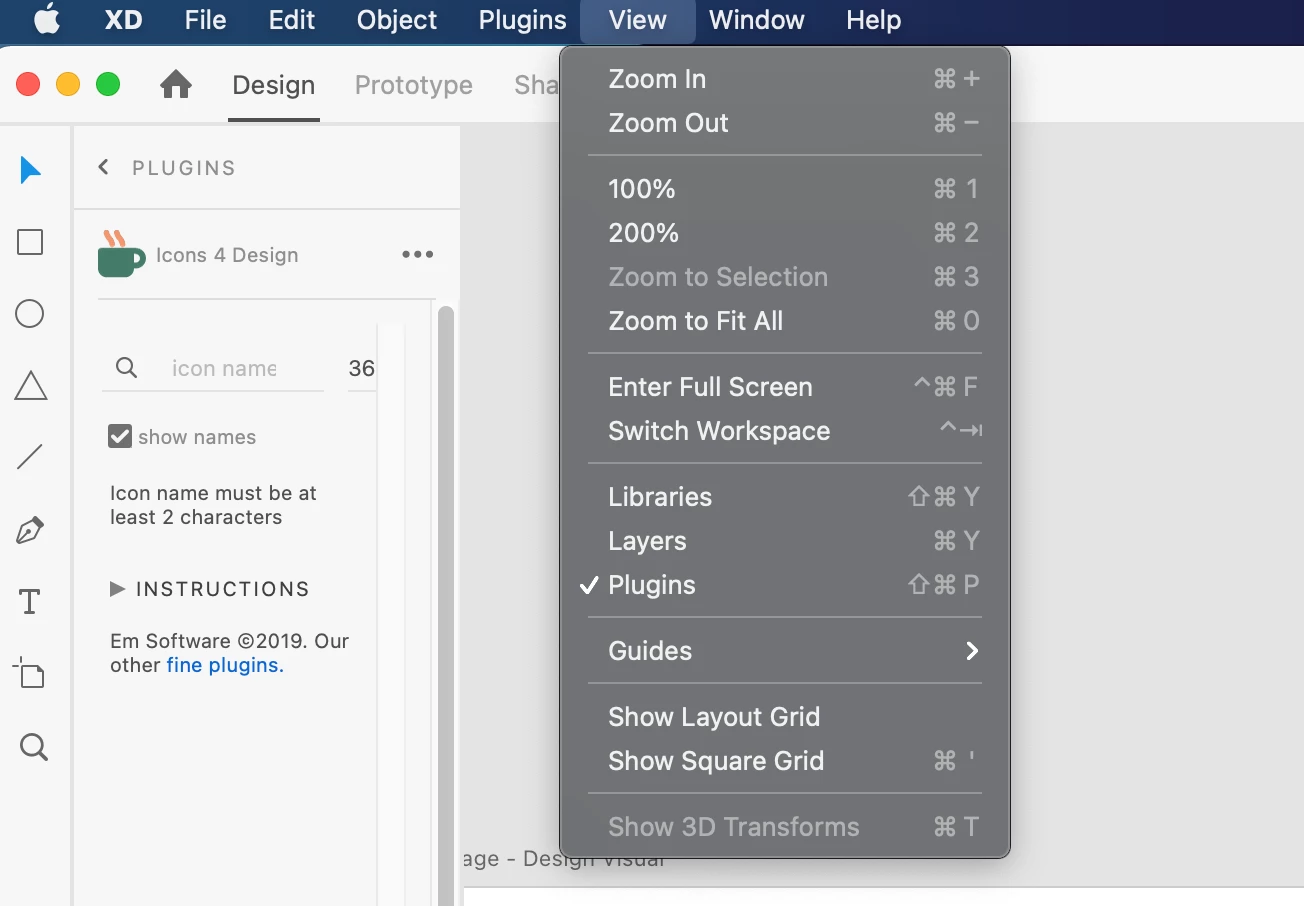Select the arrow Select tool
This screenshot has width=1304, height=906.
(30, 170)
